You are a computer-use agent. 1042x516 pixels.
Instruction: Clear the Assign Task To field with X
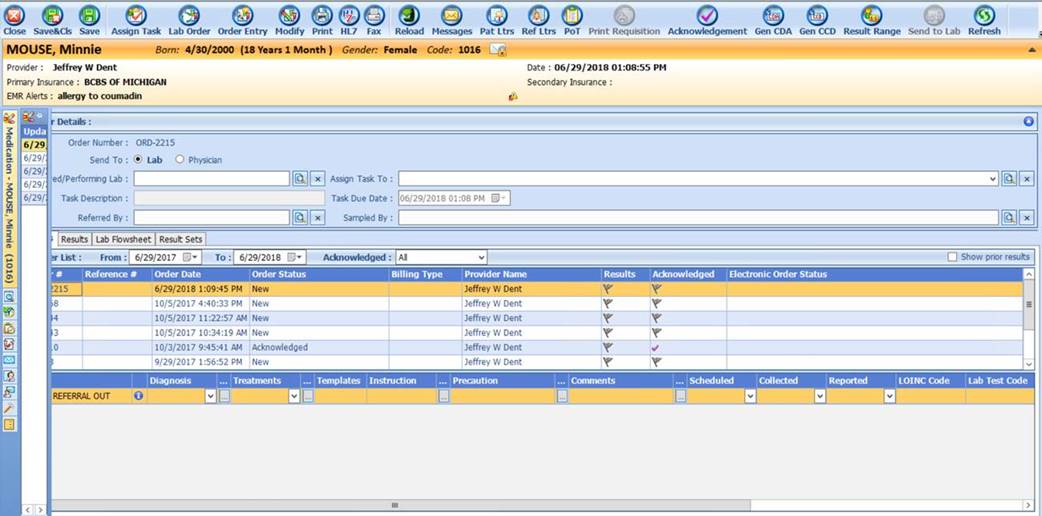tap(1027, 178)
